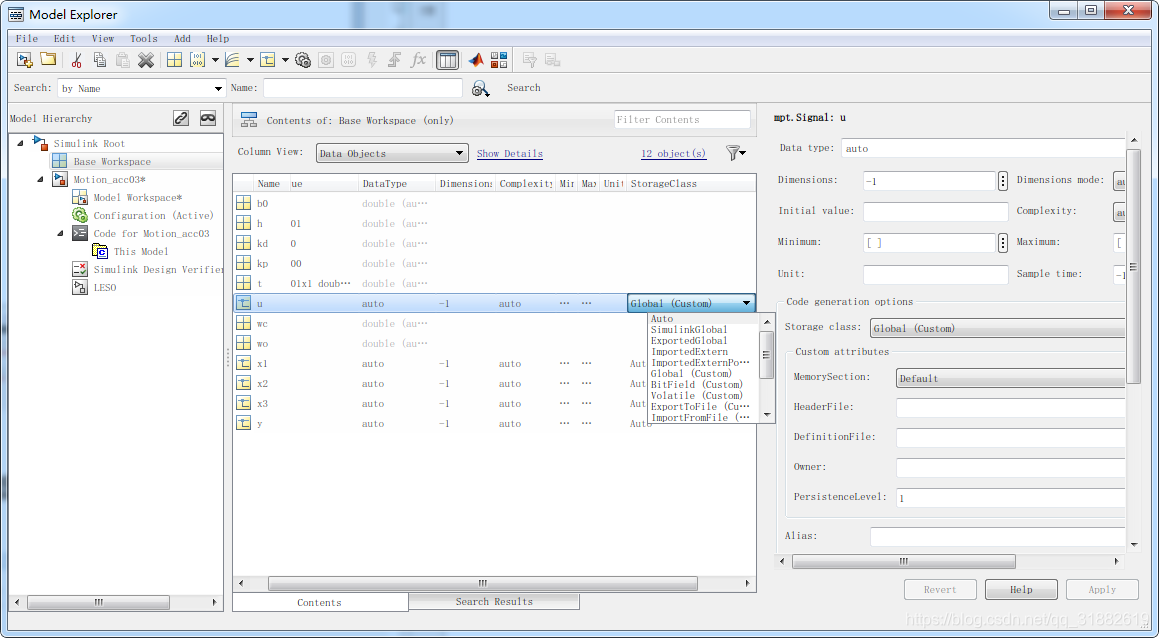This screenshot has height=638, width=1159.
Task: Open the arrow beside the signal icon
Action: click(x=250, y=60)
